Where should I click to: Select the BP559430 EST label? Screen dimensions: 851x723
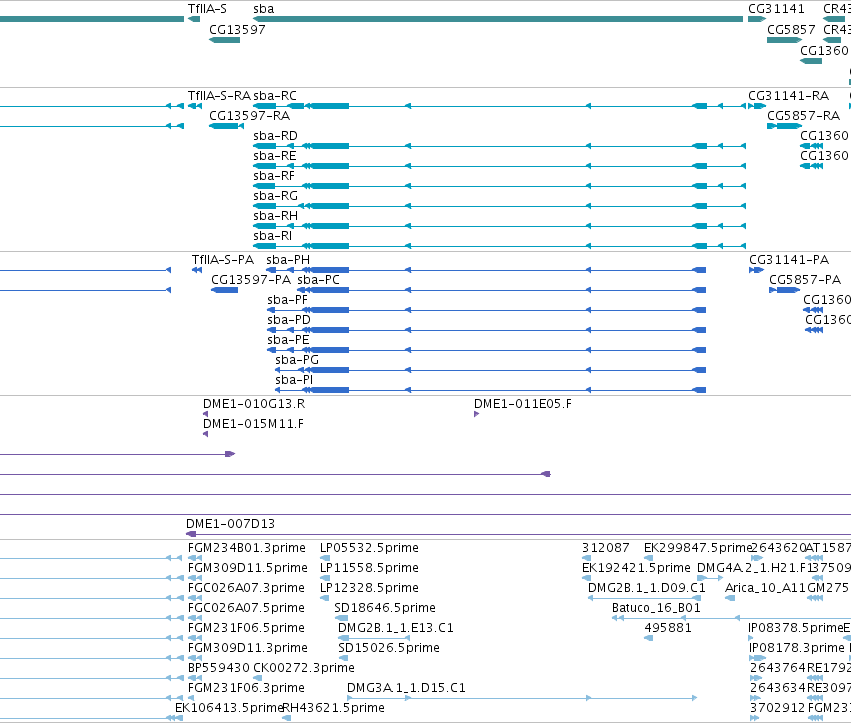tap(219, 668)
